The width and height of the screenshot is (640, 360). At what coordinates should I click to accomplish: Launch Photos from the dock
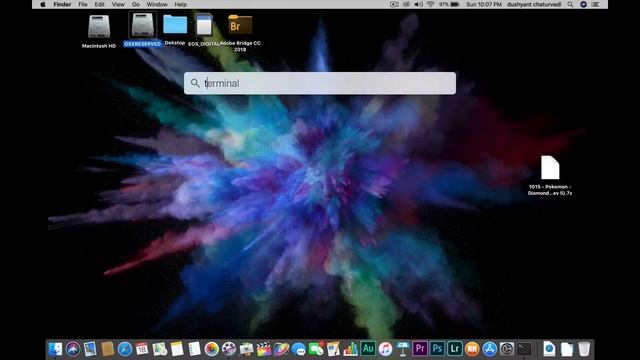[211, 349]
